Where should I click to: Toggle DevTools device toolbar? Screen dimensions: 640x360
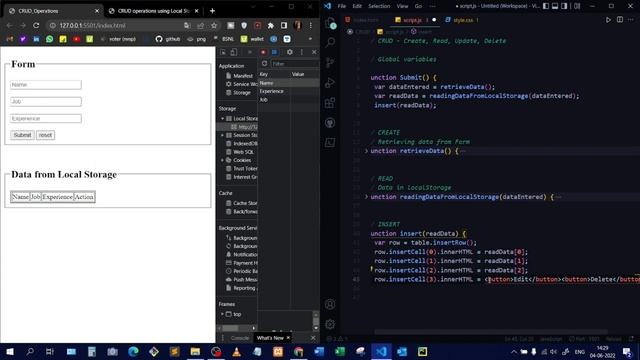coord(233,52)
